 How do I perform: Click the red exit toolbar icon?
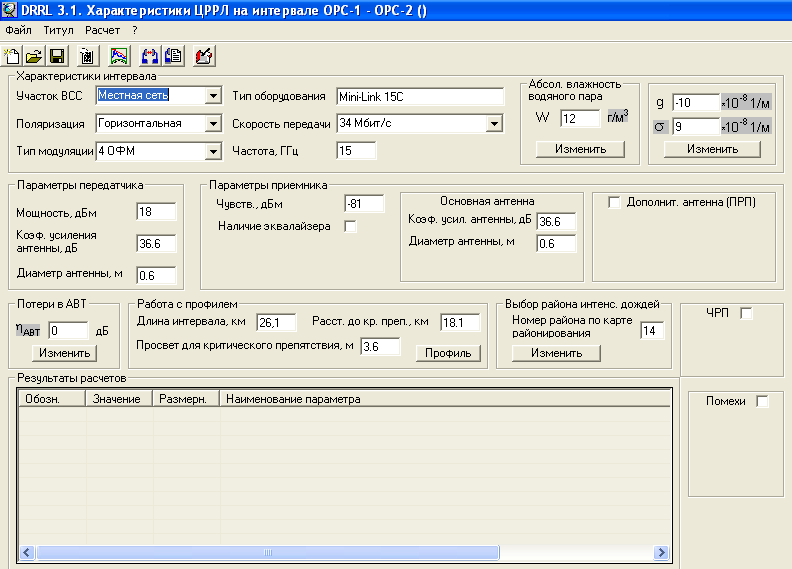coord(204,56)
